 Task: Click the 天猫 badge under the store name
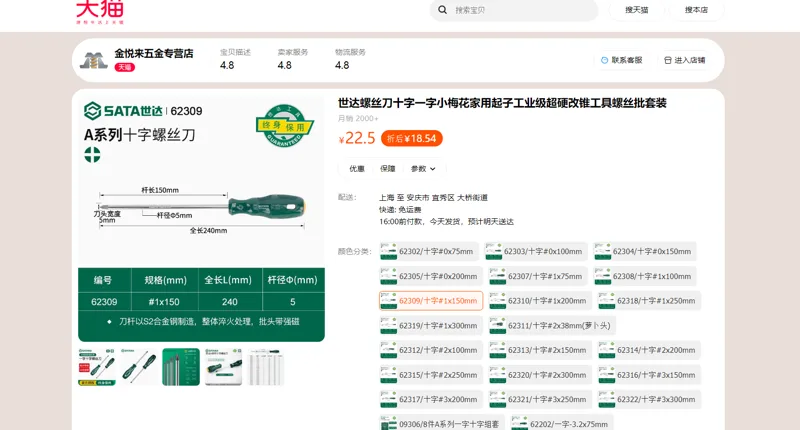124,67
